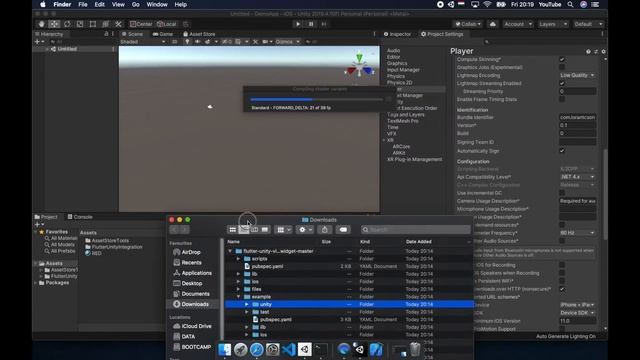Viewport: 640px width, 360px height.
Task: Open the Window menu in menu bar
Action: [x=157, y=4]
